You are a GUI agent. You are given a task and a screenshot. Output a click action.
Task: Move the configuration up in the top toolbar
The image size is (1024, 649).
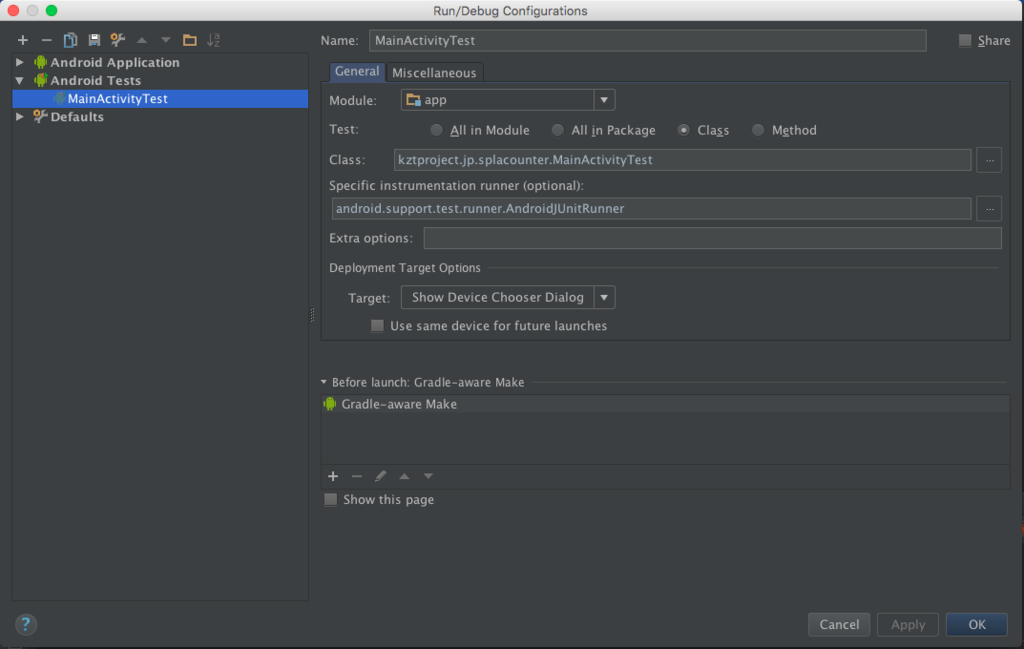tap(142, 40)
